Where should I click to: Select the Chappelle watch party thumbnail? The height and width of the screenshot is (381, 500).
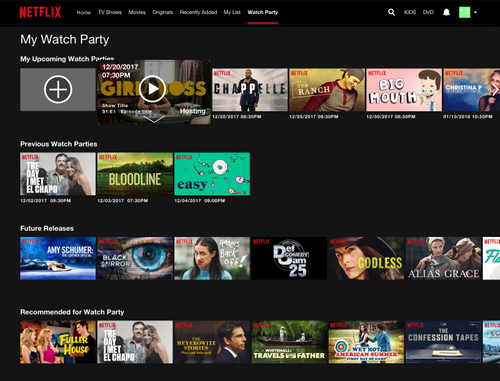coord(250,90)
